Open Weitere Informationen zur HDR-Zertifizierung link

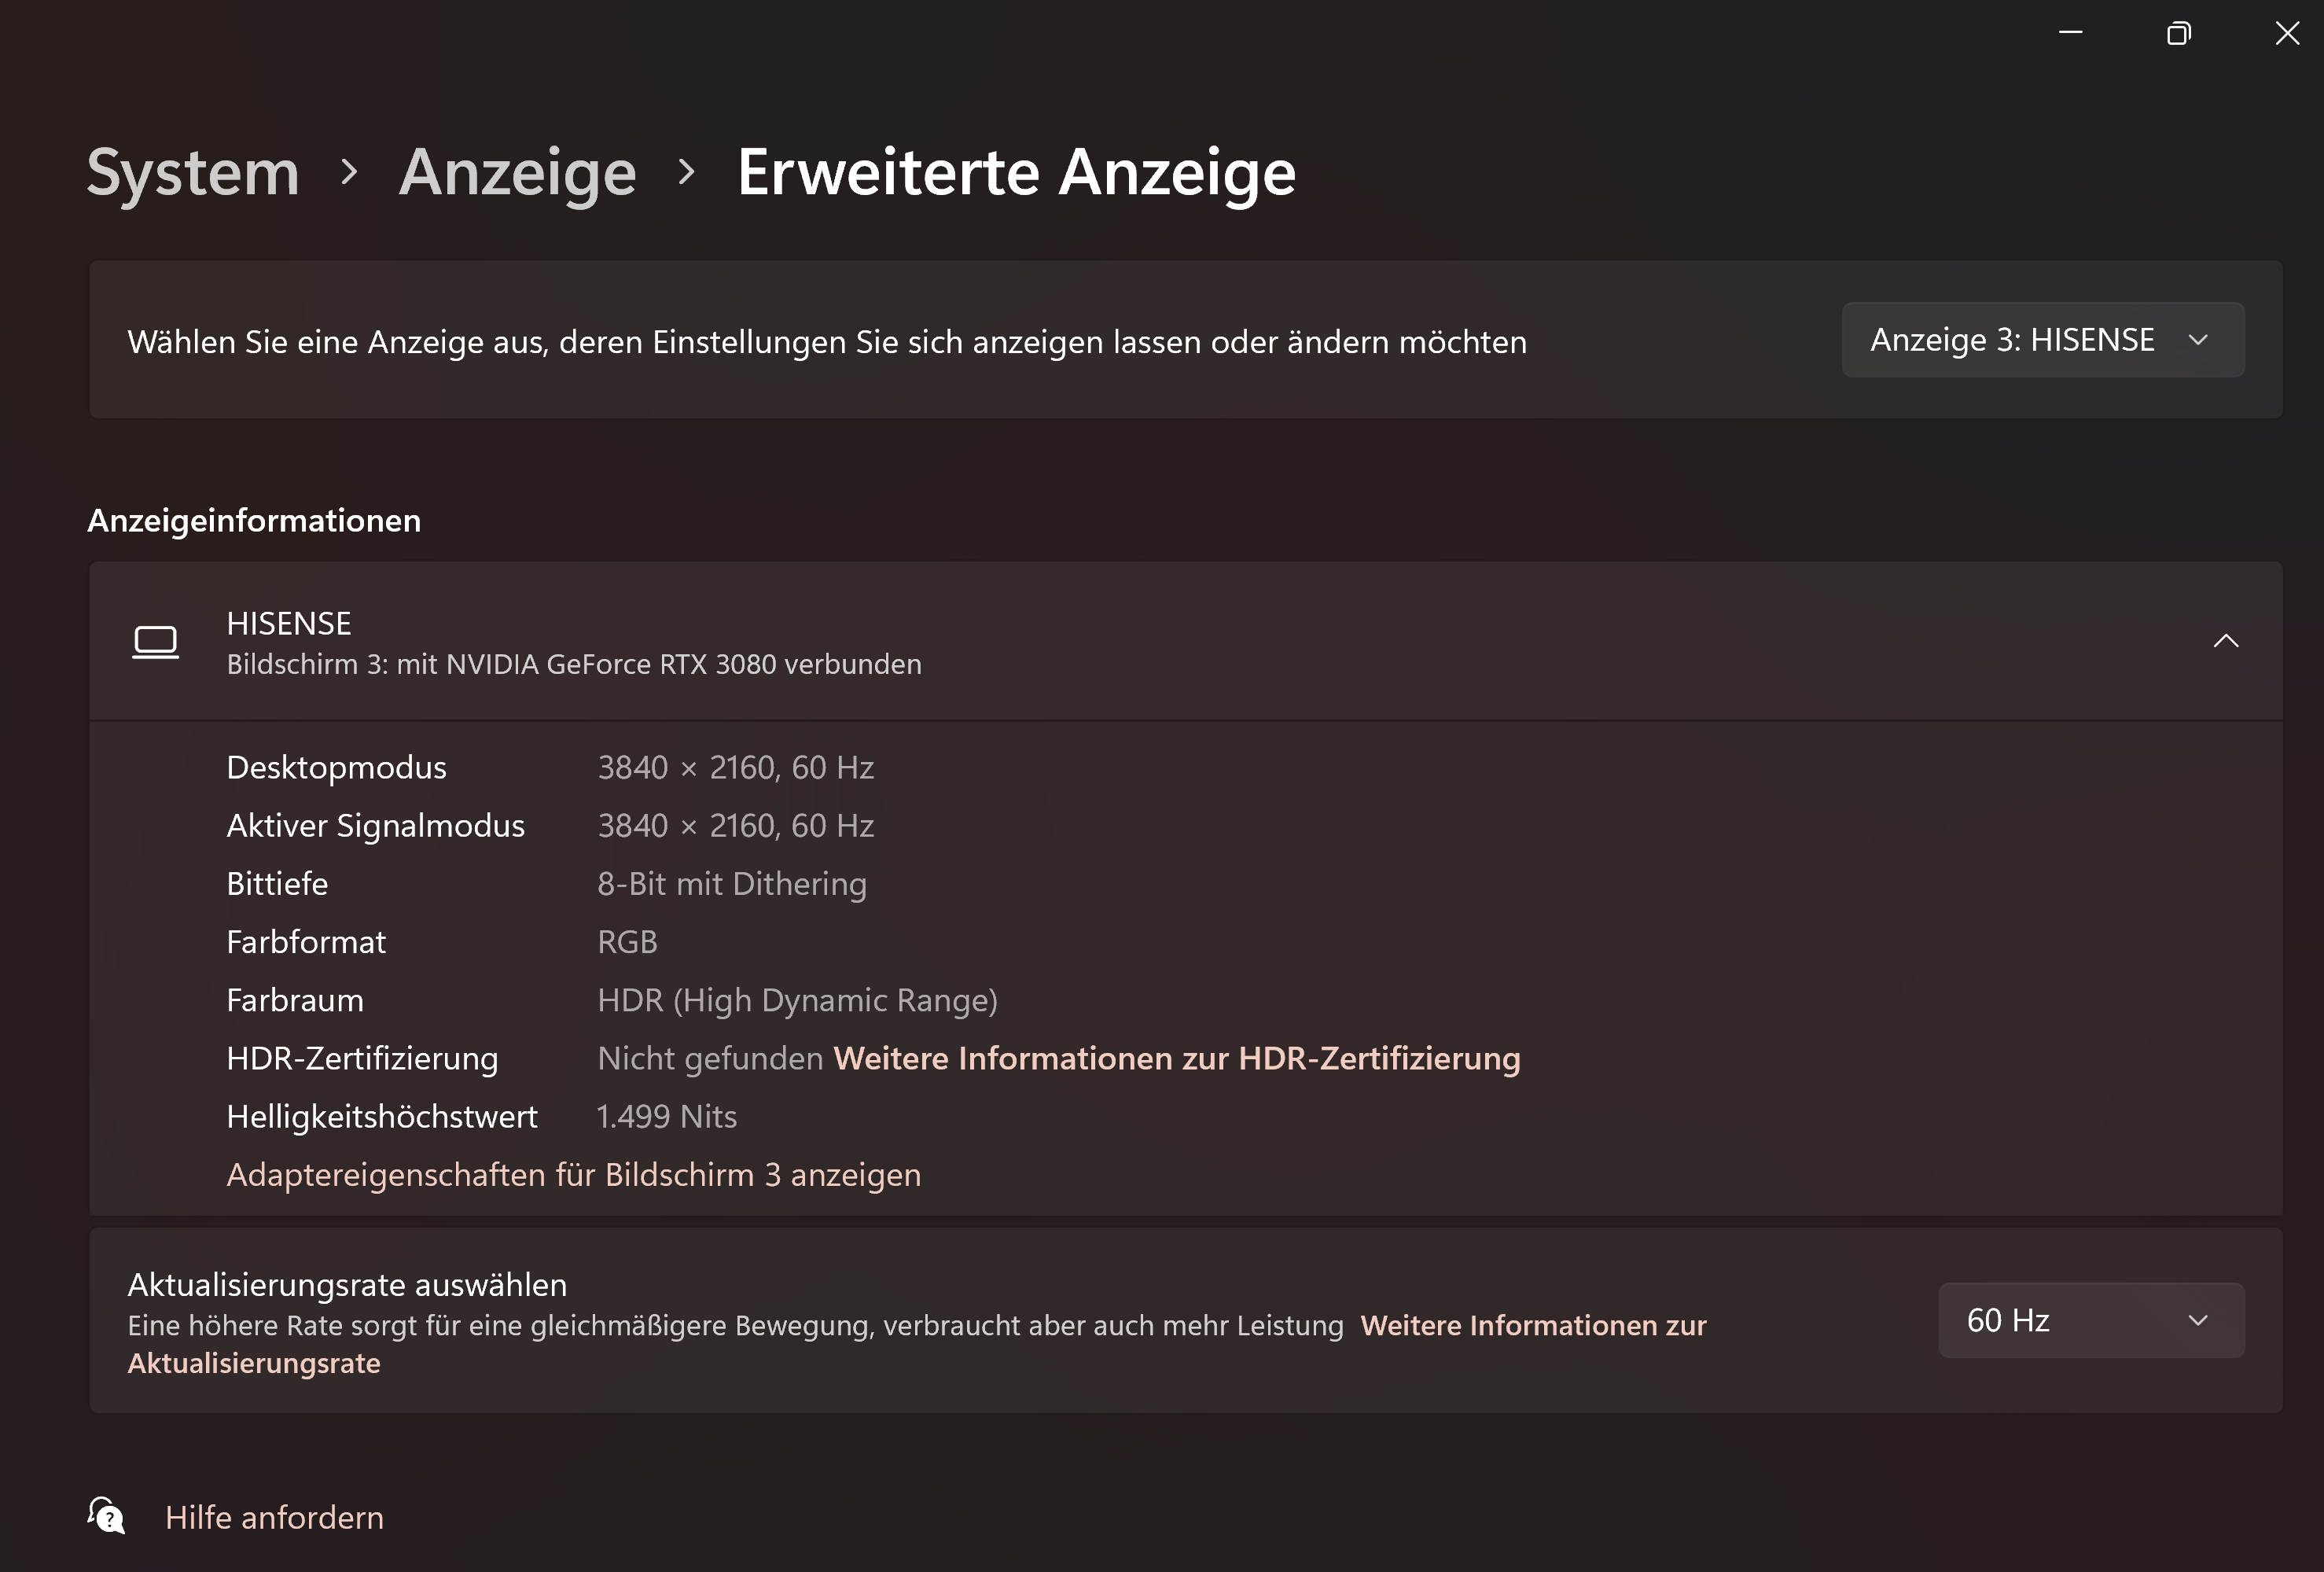coord(1176,1058)
